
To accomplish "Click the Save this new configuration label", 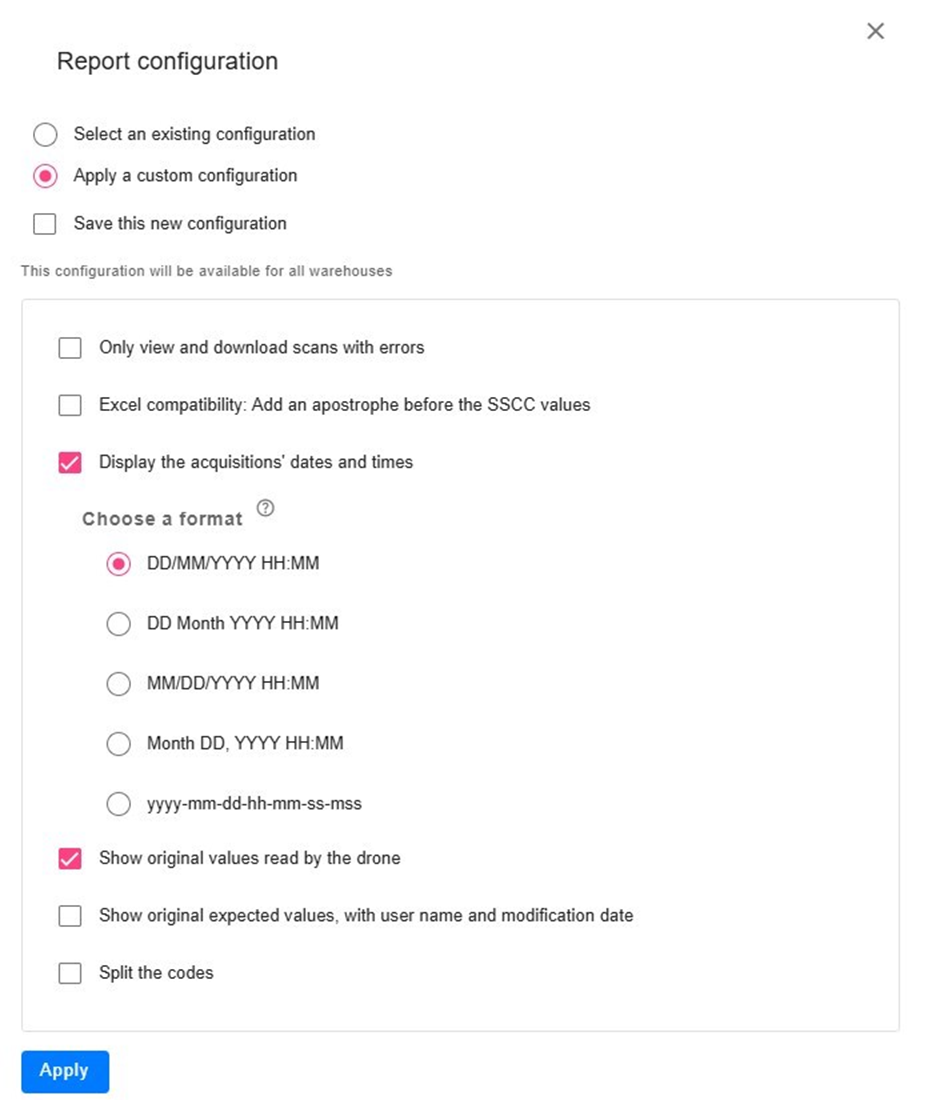I will (180, 224).
